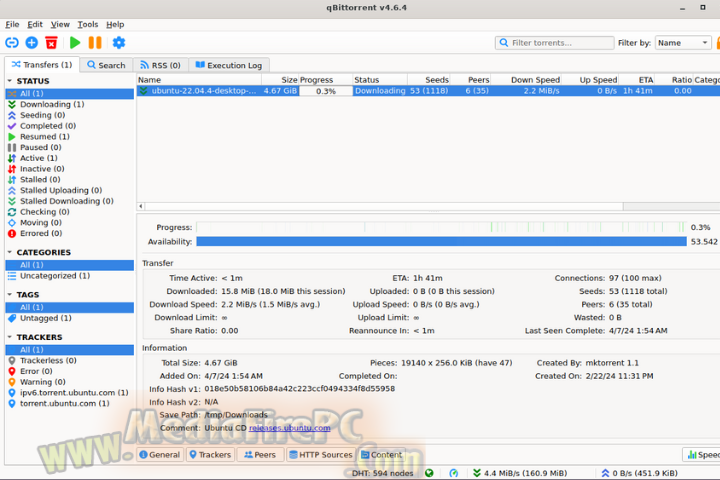Click the Add Torrent File plus icon
The image size is (720, 480).
[x=32, y=43]
